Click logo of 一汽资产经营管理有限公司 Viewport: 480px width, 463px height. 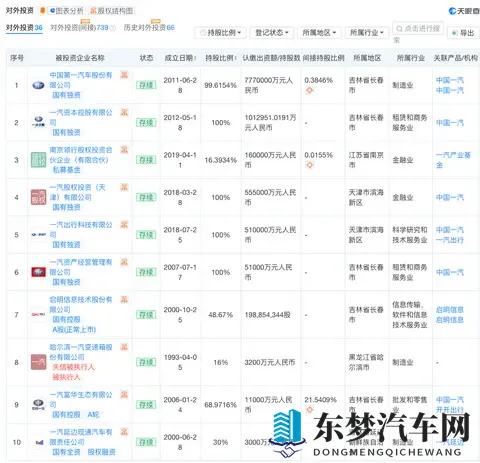click(38, 272)
